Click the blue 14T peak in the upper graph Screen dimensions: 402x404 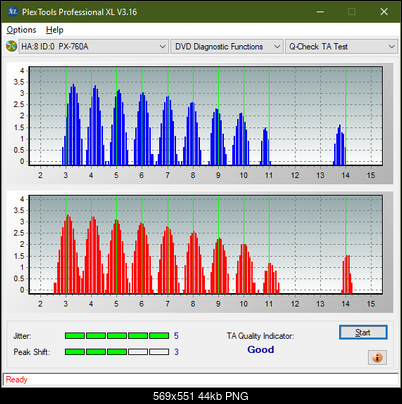point(340,145)
